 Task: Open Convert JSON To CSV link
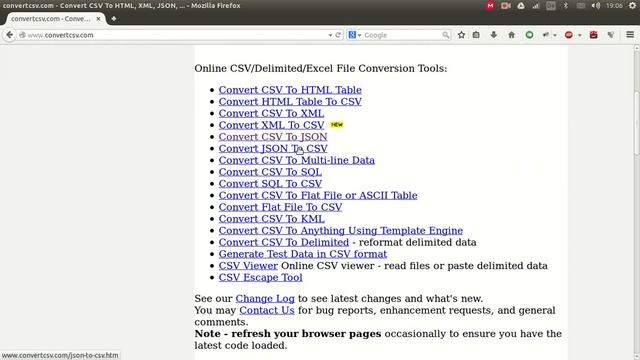273,149
